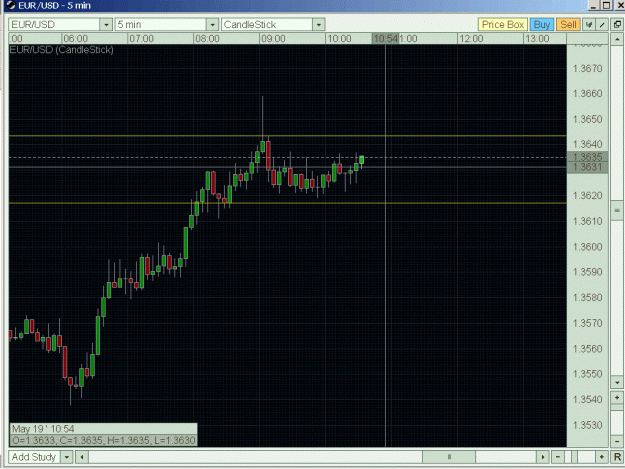
Task: Click the Add Study button
Action: pos(34,457)
